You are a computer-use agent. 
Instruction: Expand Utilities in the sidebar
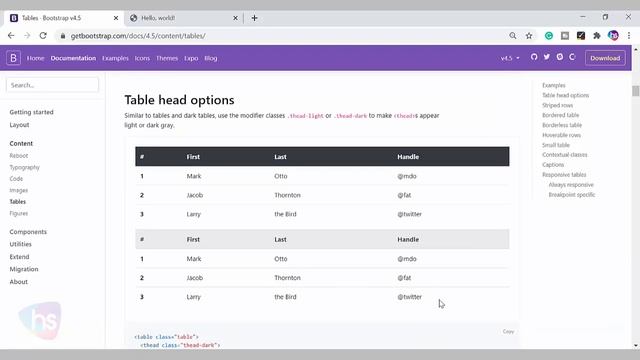click(x=20, y=244)
